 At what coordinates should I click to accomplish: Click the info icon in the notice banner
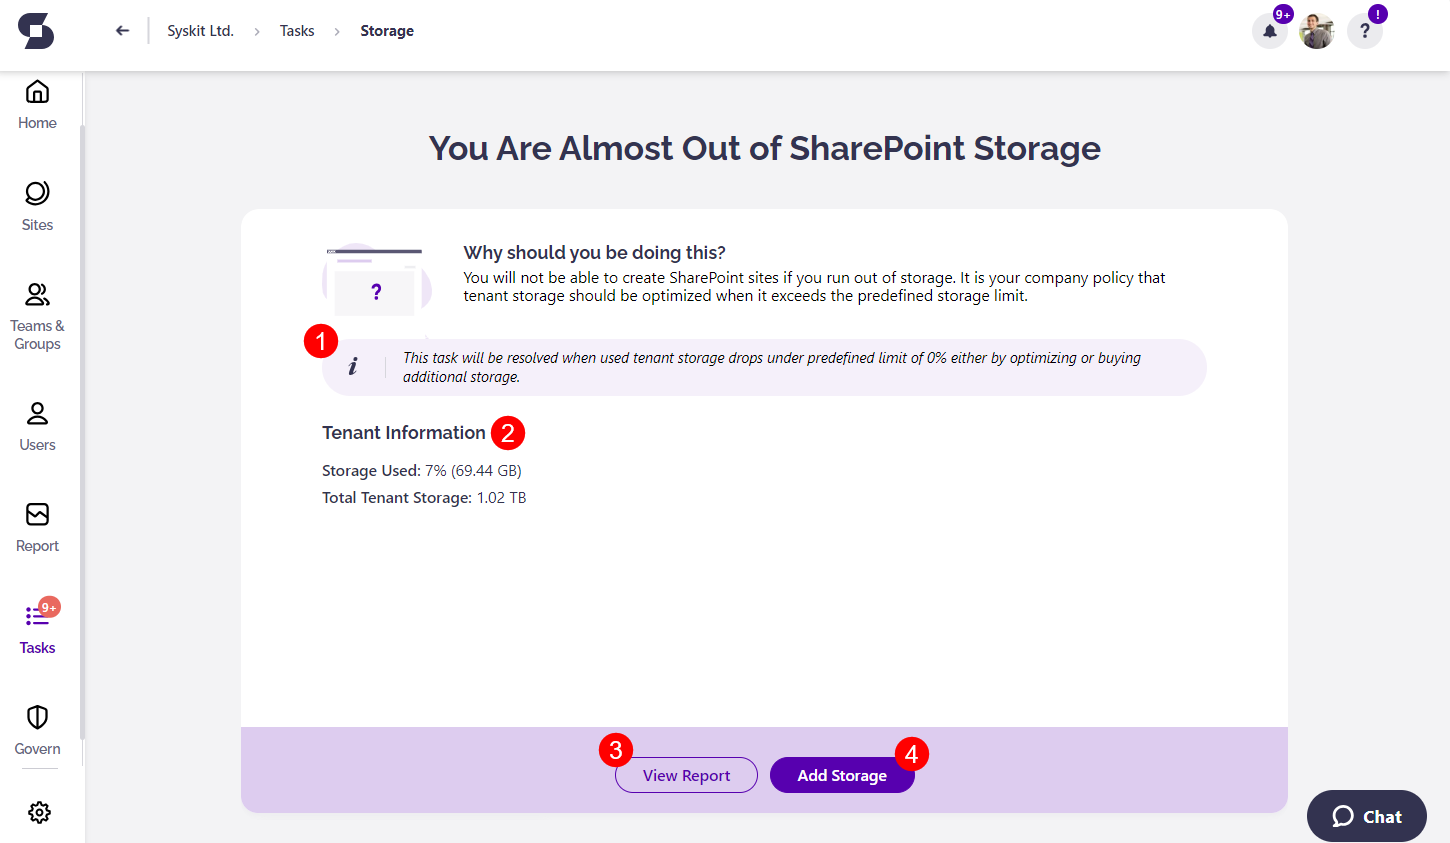click(x=352, y=367)
